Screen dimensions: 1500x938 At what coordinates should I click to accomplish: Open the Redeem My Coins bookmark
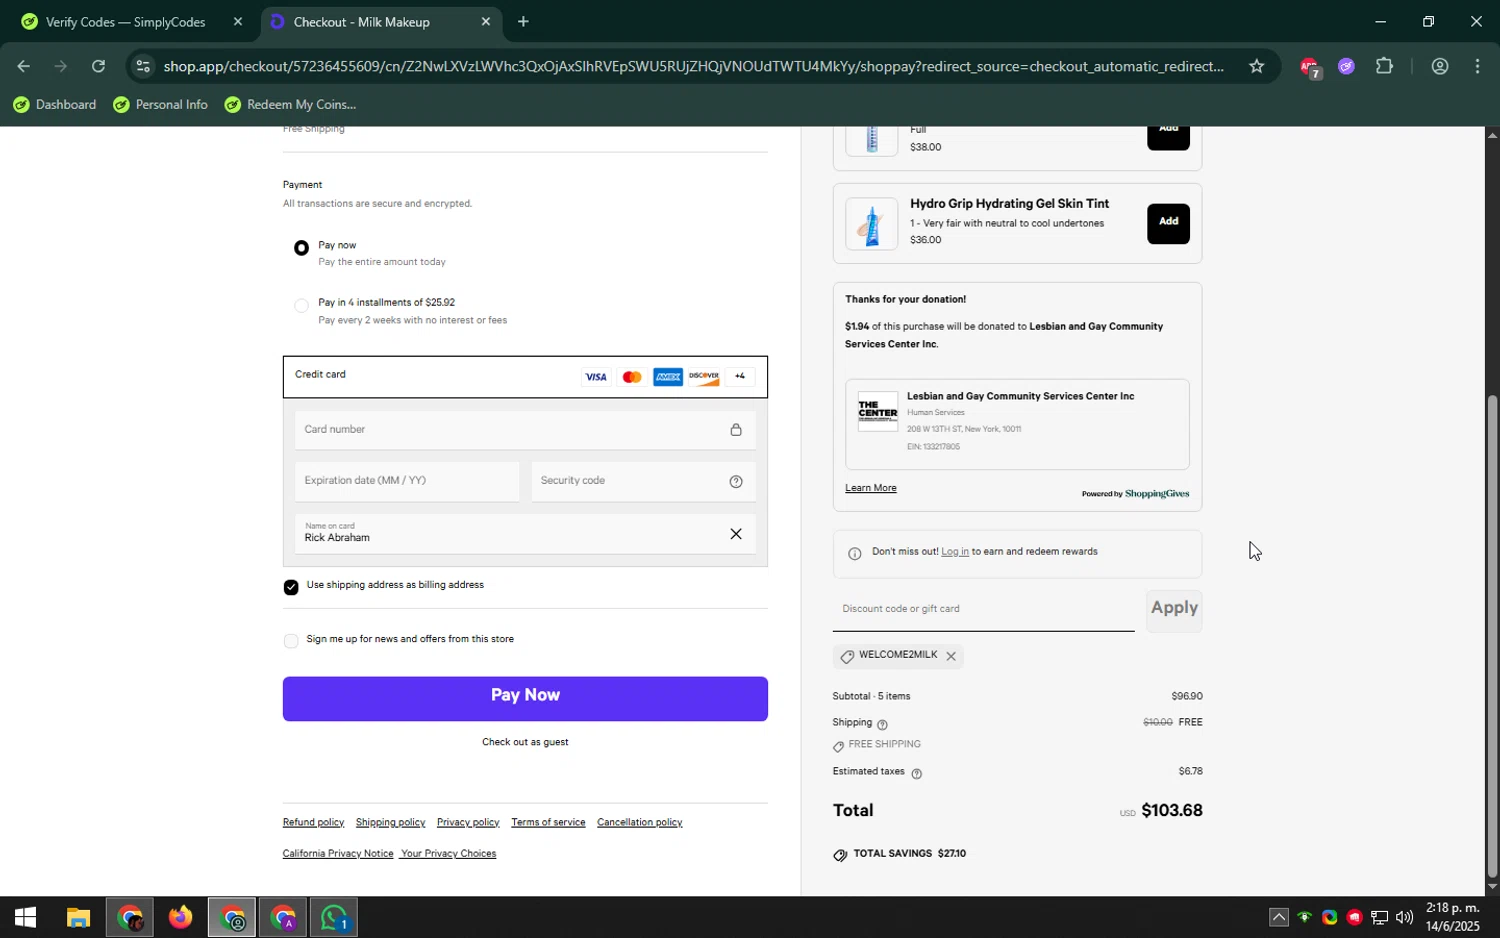click(290, 105)
